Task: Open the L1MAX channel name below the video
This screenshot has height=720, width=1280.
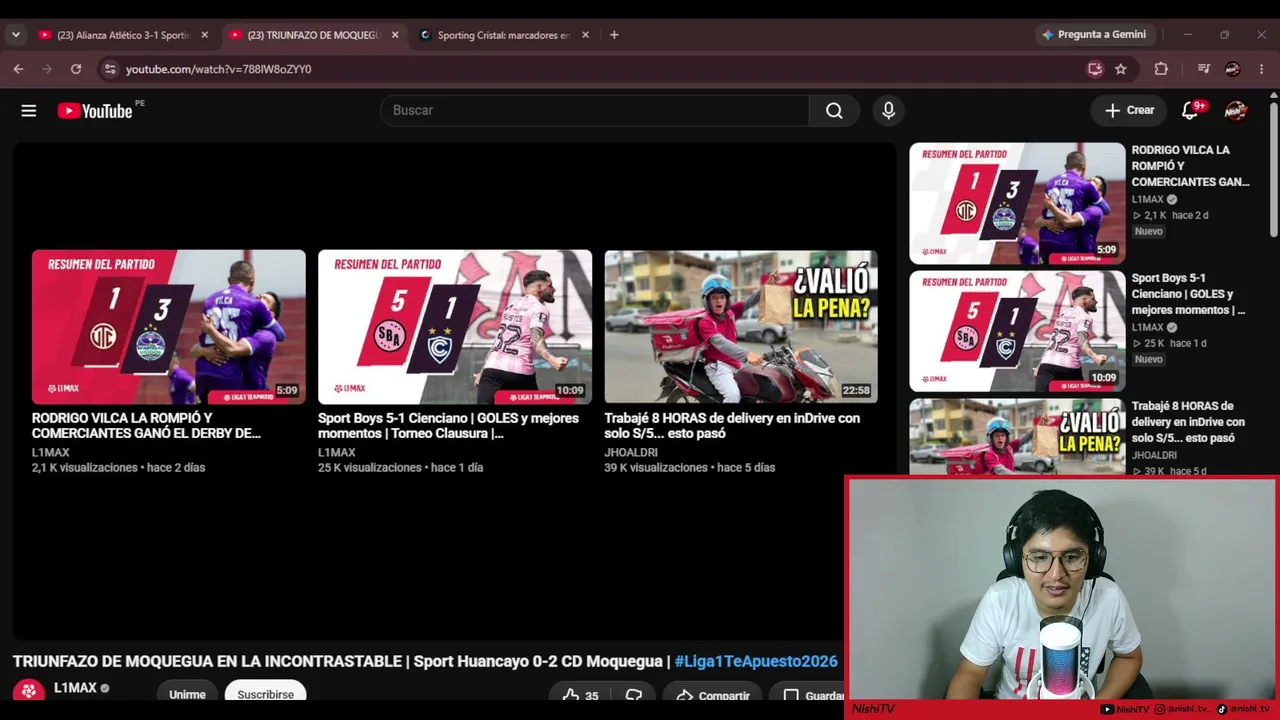Action: point(75,688)
